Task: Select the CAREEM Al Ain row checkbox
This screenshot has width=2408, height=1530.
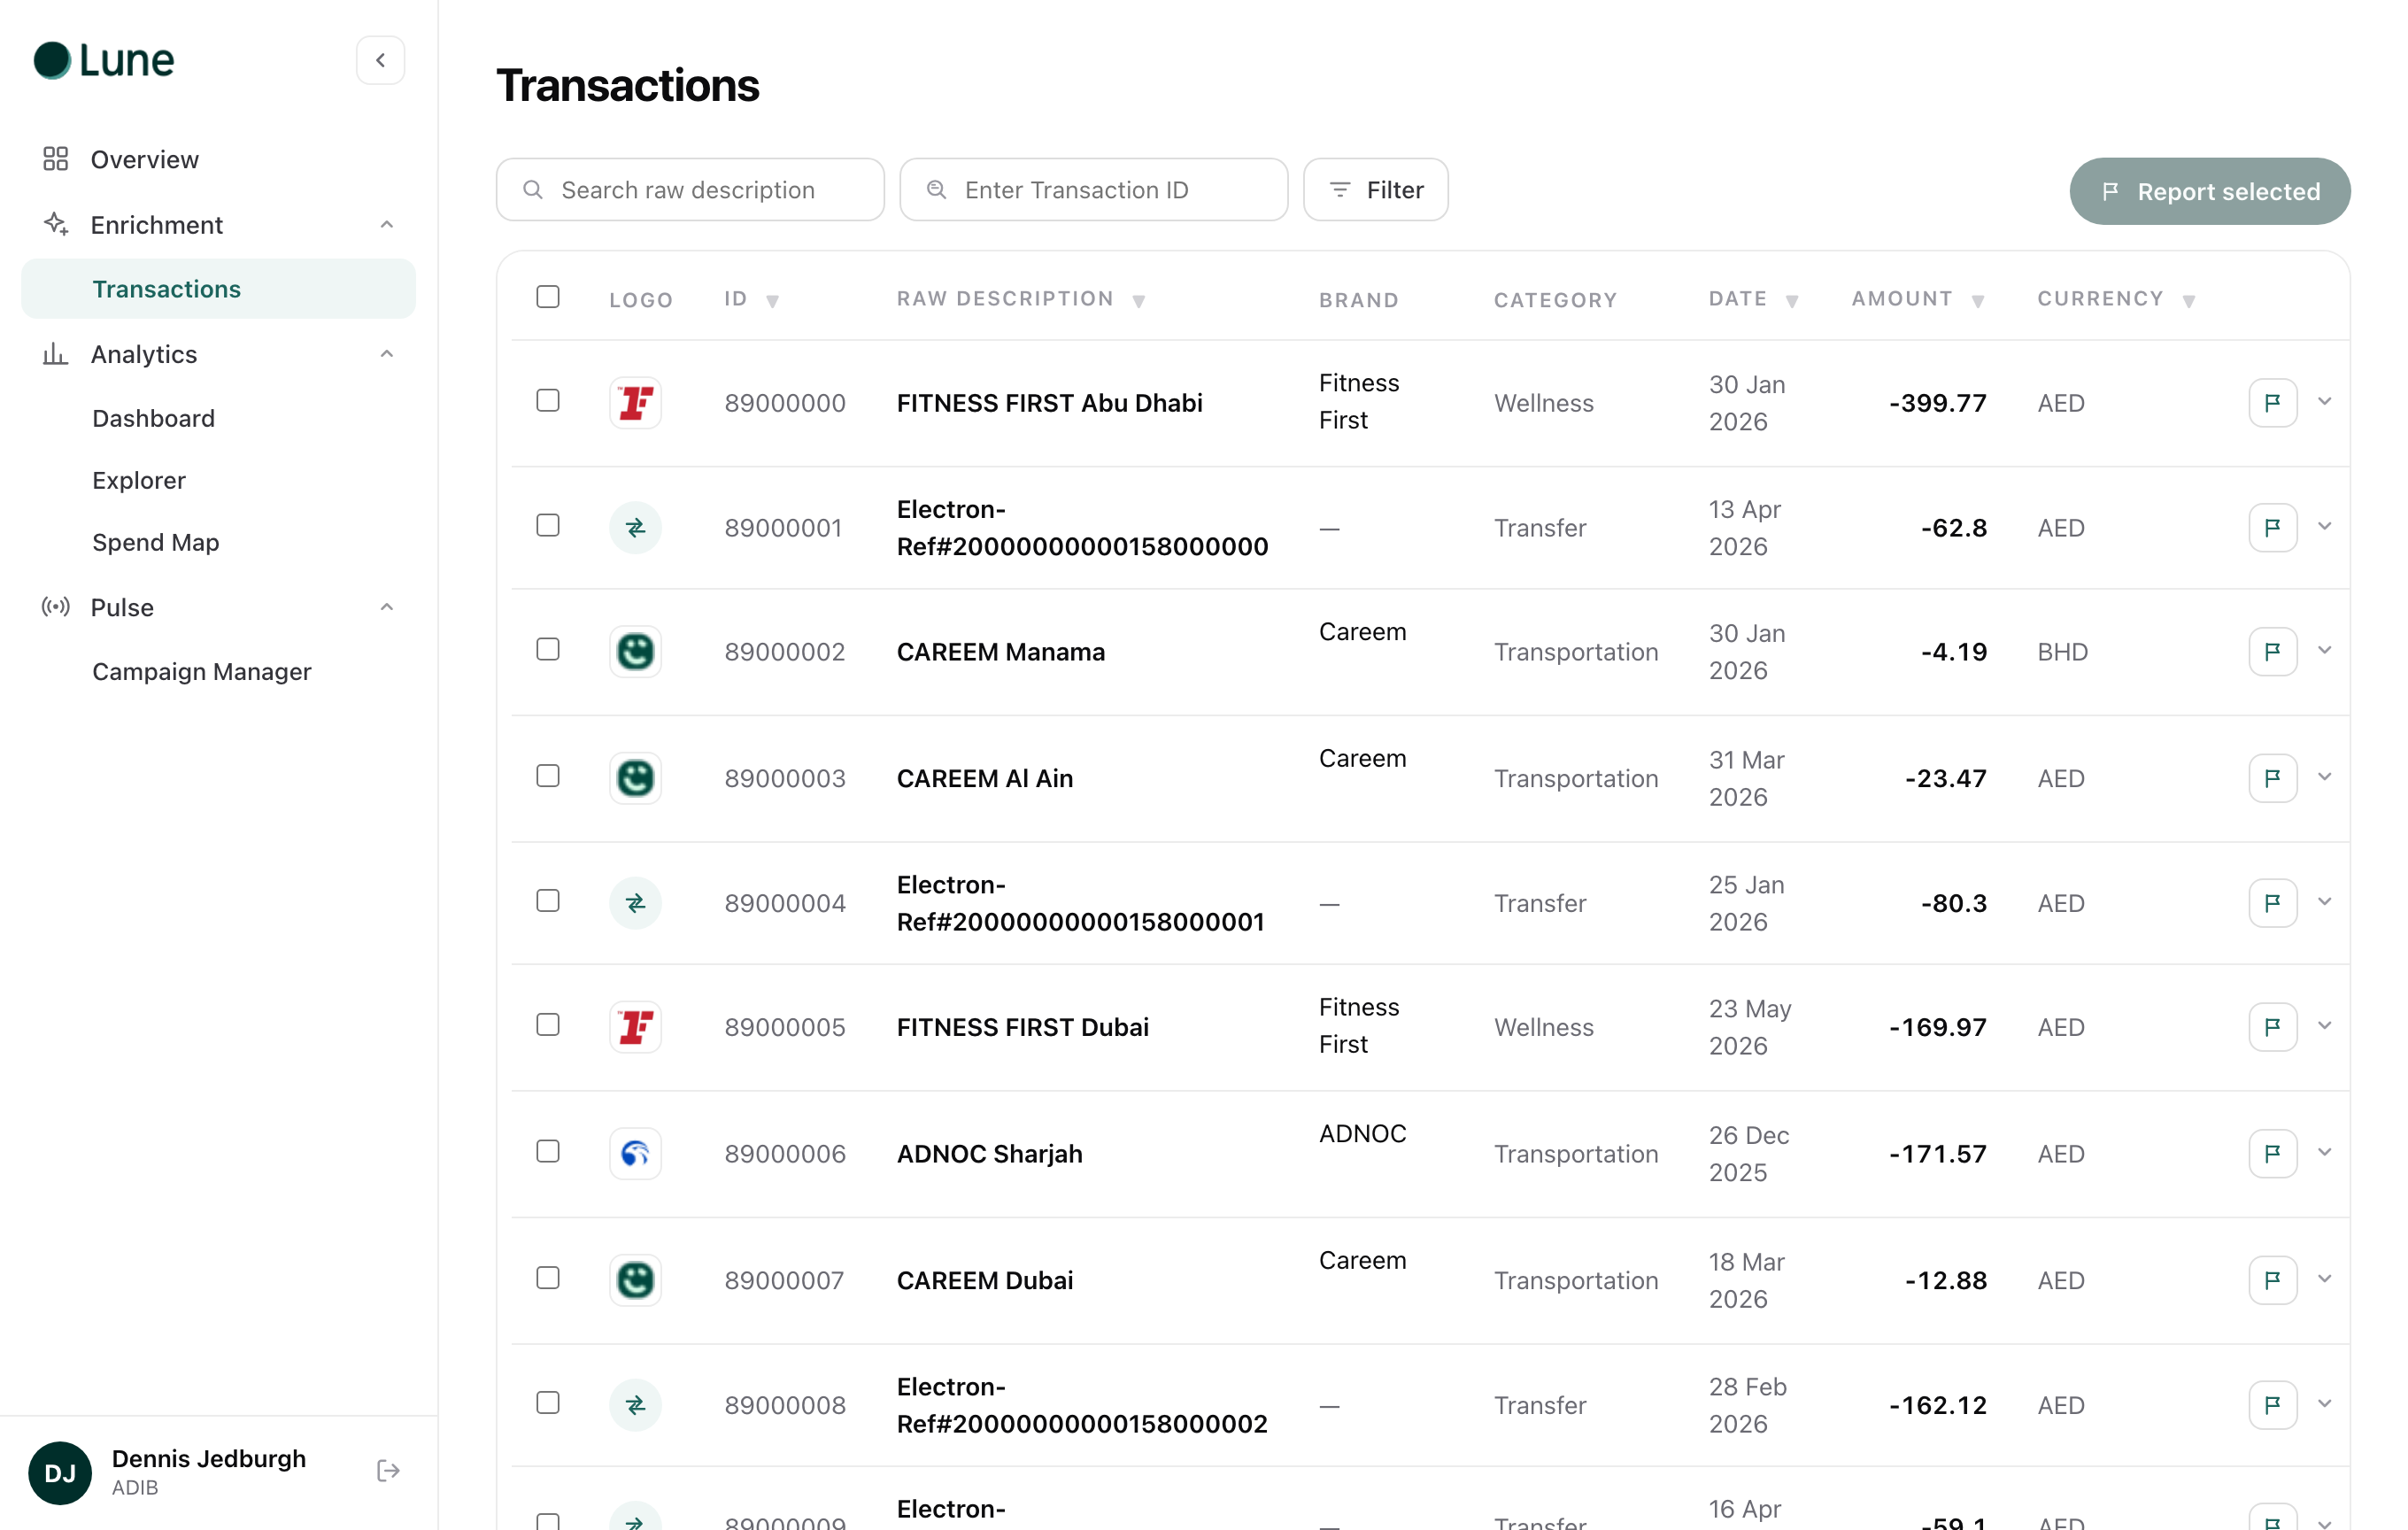Action: click(547, 775)
